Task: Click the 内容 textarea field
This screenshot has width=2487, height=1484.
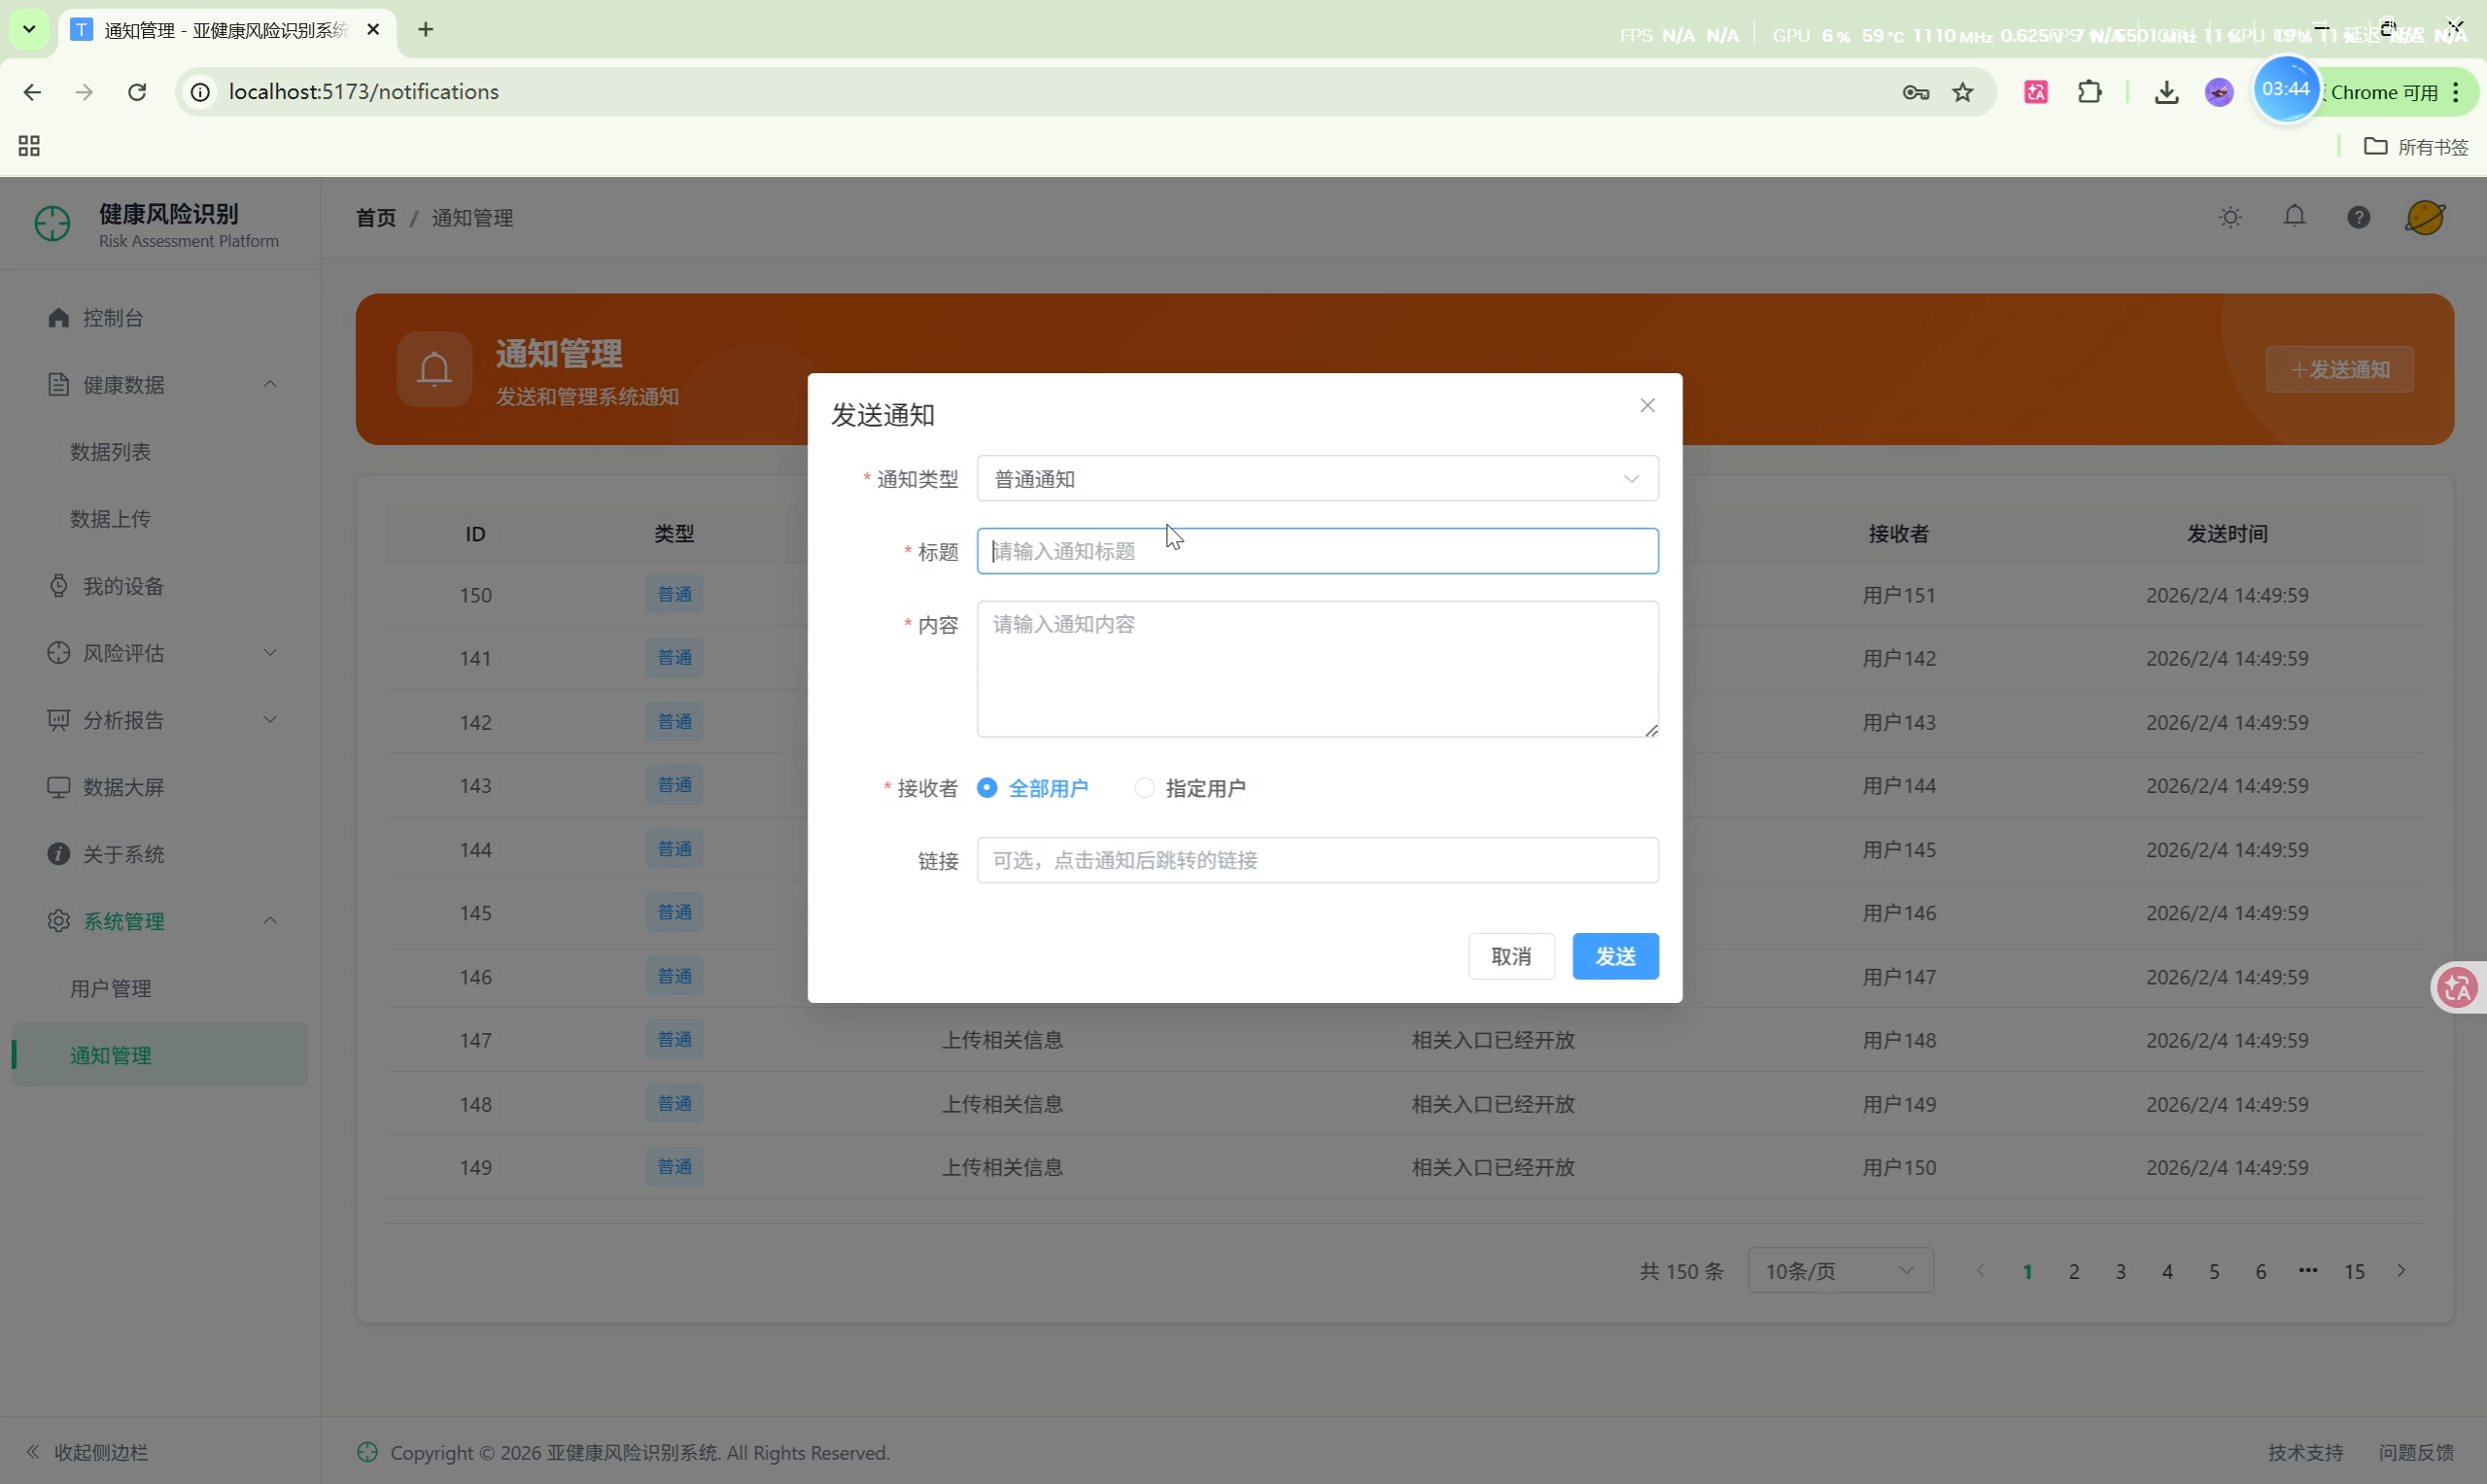Action: tap(1316, 668)
